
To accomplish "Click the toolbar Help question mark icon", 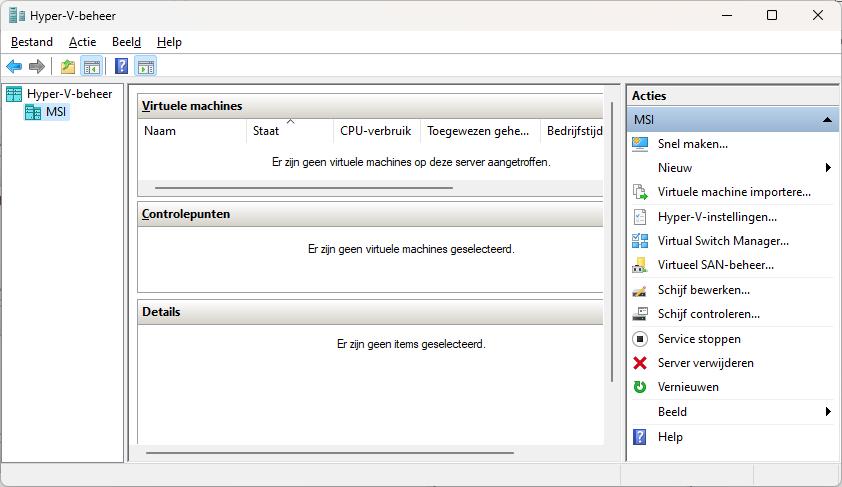I will [x=122, y=67].
